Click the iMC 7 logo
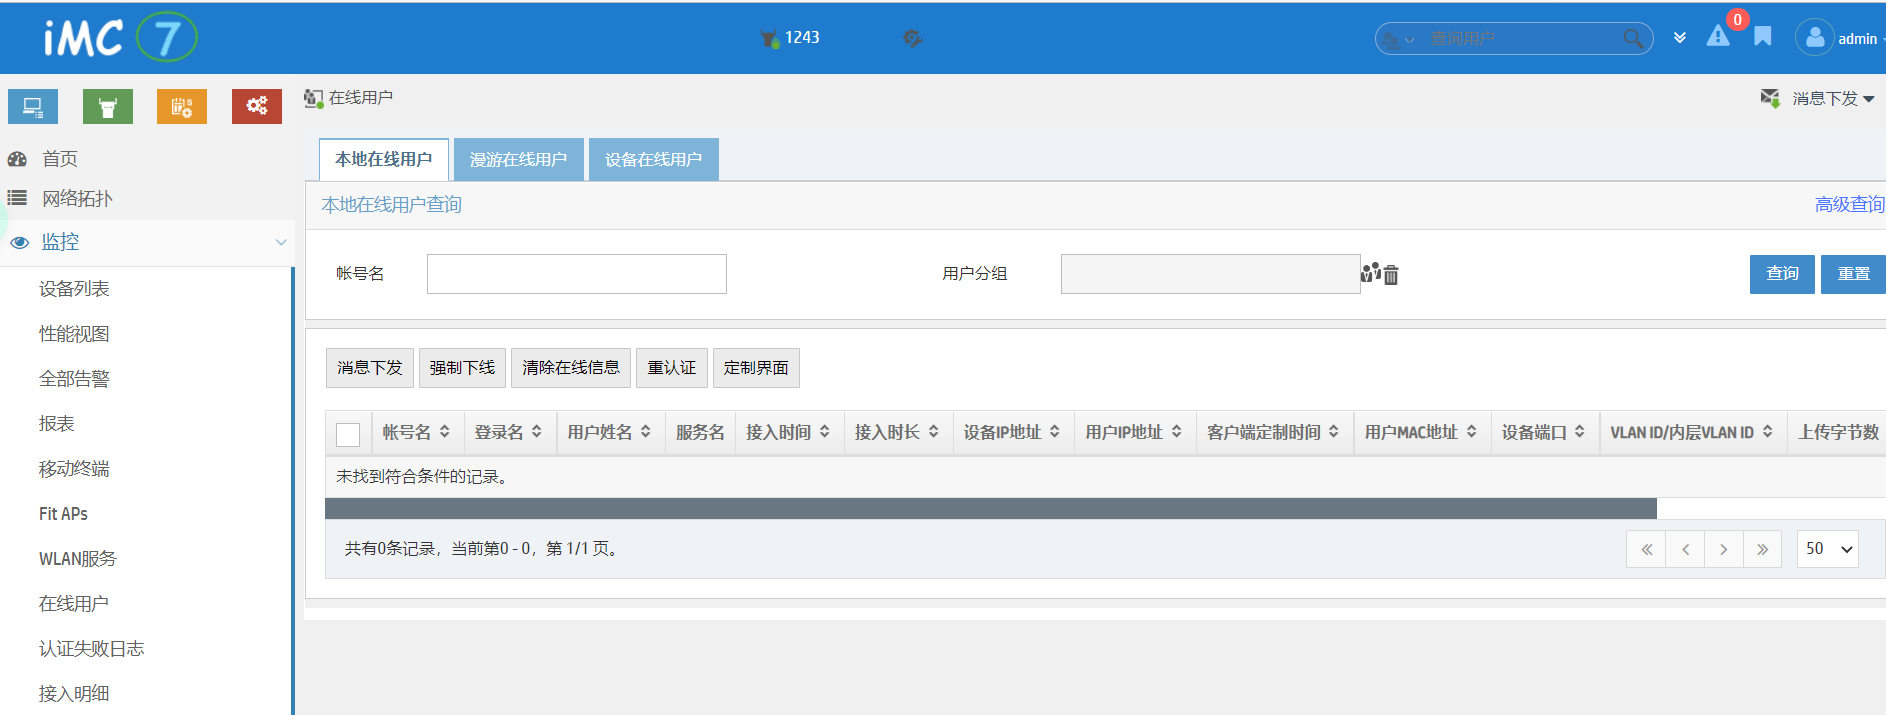The image size is (1886, 715). pos(121,38)
